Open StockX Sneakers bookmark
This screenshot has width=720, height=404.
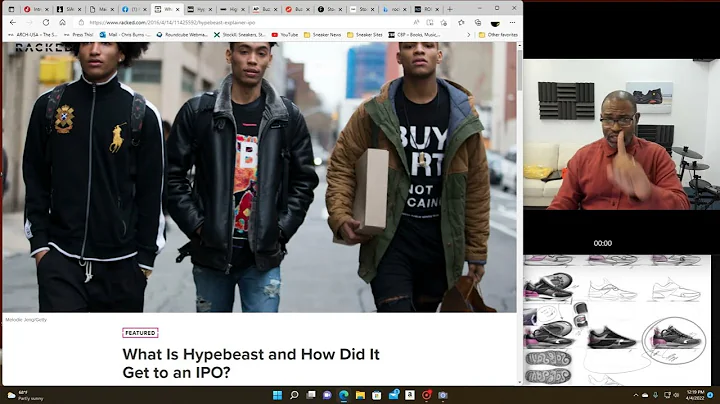(239, 35)
